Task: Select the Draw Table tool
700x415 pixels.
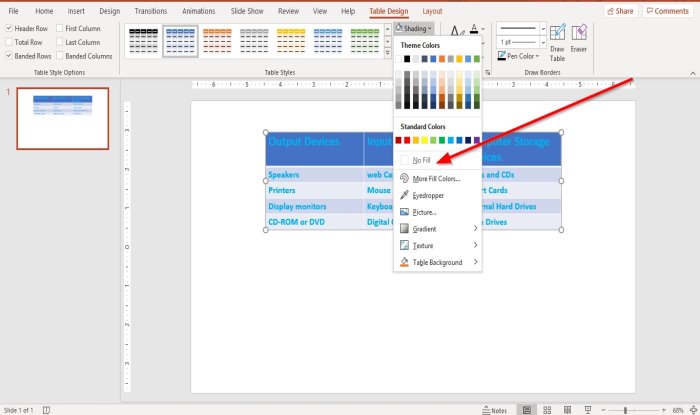Action: 557,43
